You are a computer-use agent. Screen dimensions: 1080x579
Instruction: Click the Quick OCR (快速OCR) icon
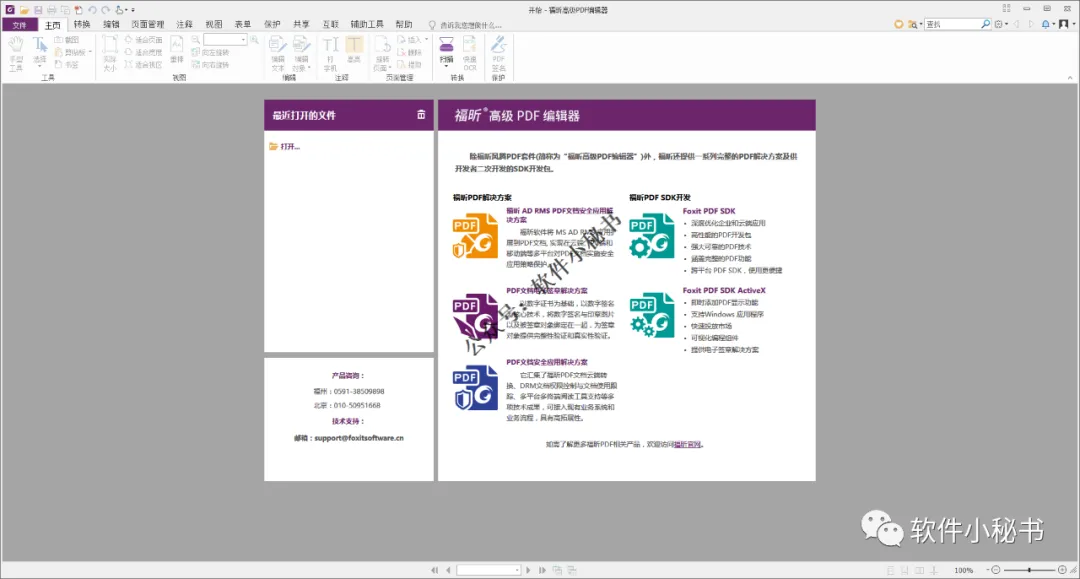[x=470, y=54]
